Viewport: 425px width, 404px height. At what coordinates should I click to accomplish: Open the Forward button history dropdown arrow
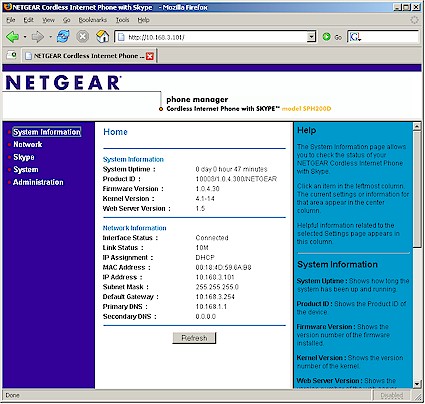click(50, 37)
